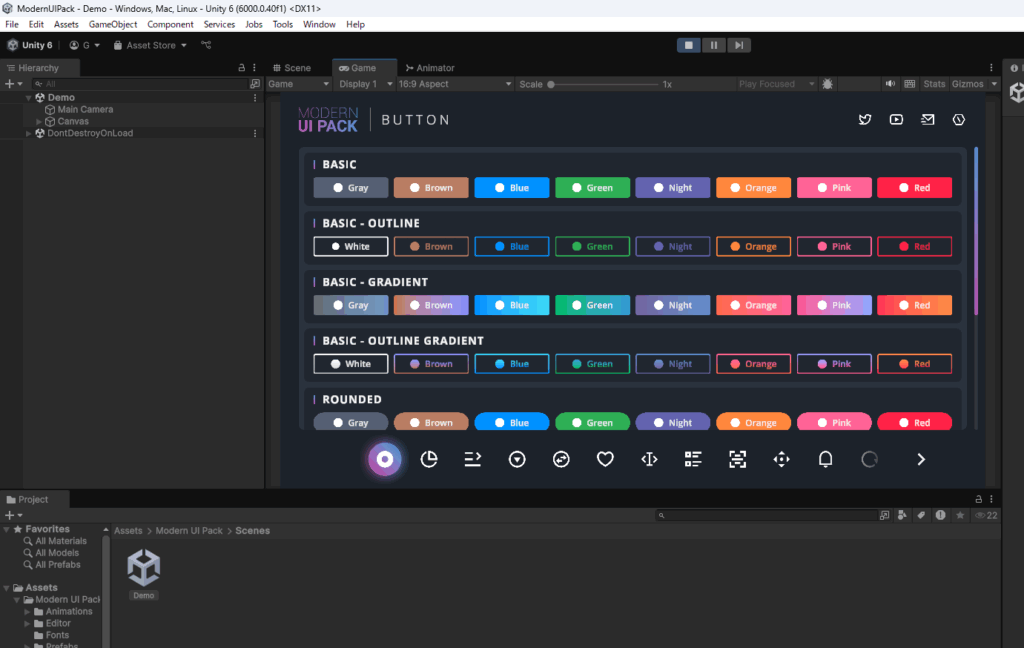This screenshot has height=648, width=1024.
Task: Toggle Stats overlay in the Game view
Action: click(x=934, y=84)
